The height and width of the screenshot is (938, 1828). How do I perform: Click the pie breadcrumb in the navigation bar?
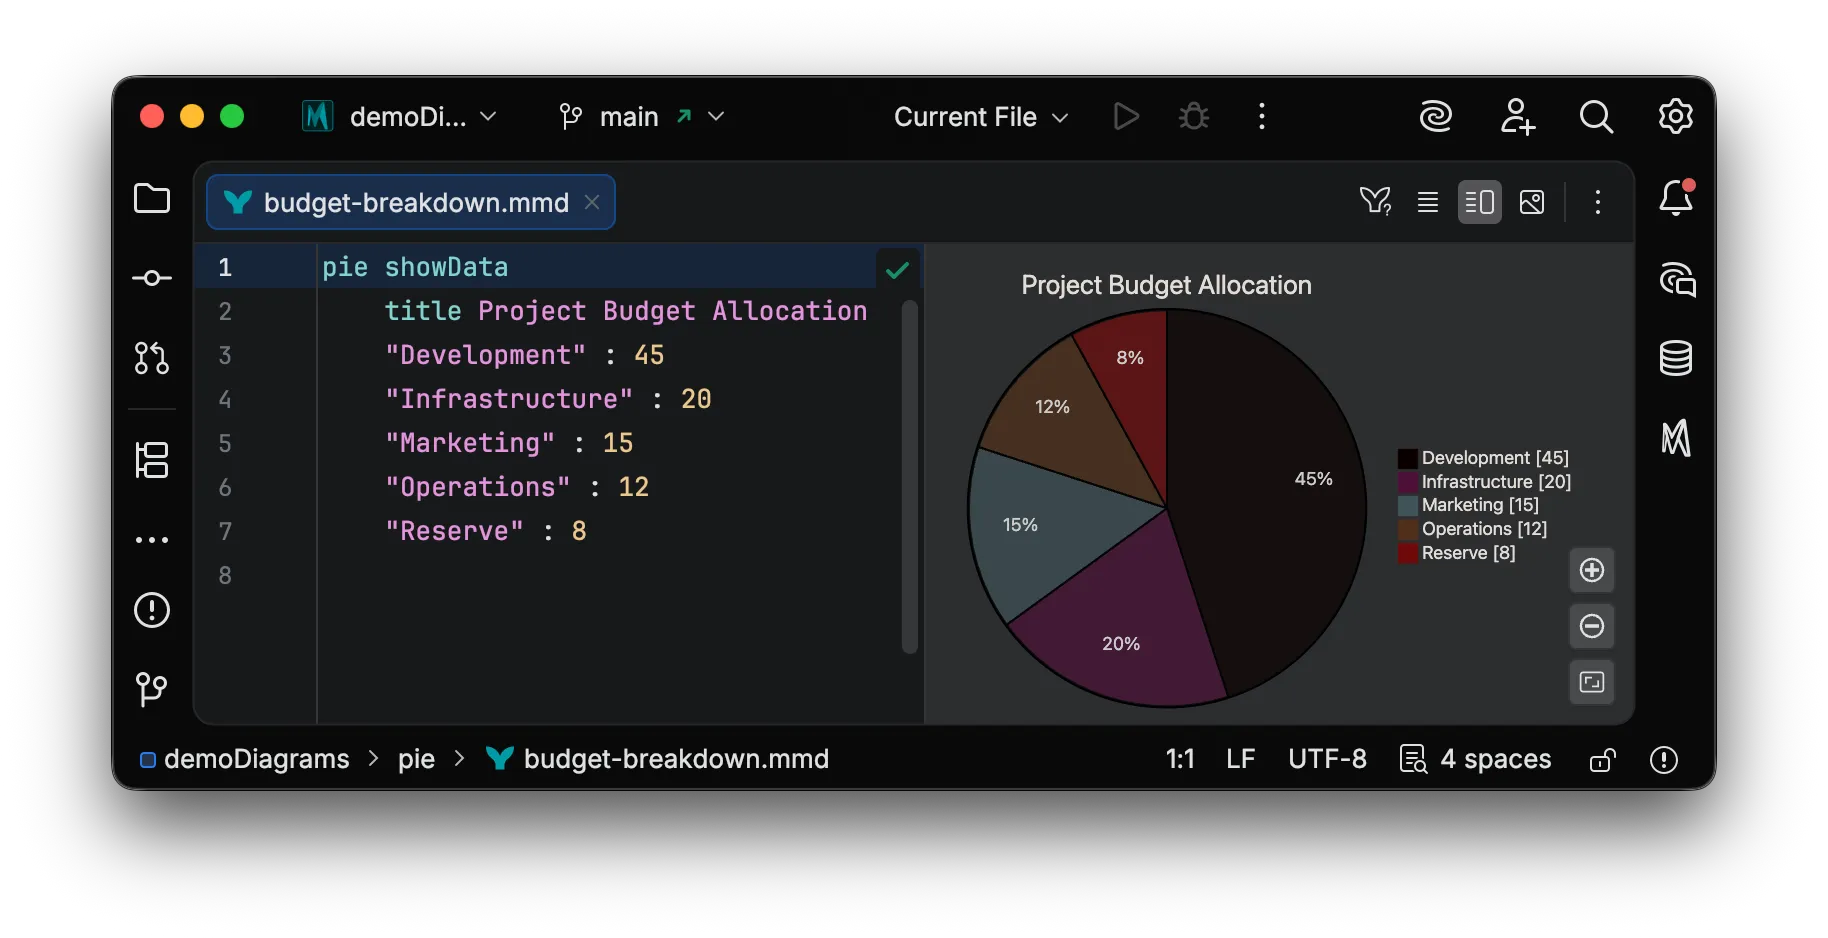click(416, 759)
